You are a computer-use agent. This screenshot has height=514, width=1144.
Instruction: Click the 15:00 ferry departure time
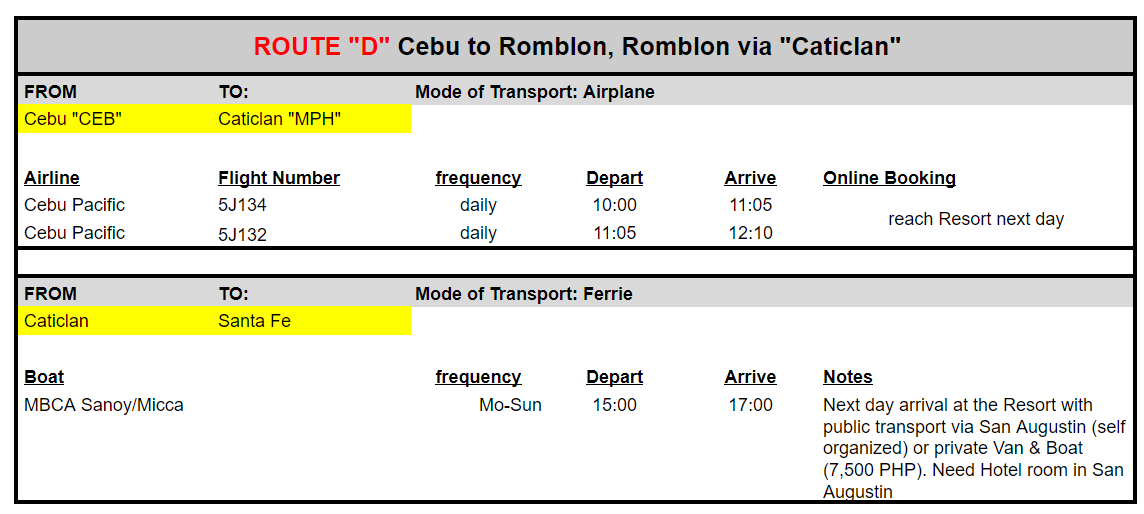point(614,405)
